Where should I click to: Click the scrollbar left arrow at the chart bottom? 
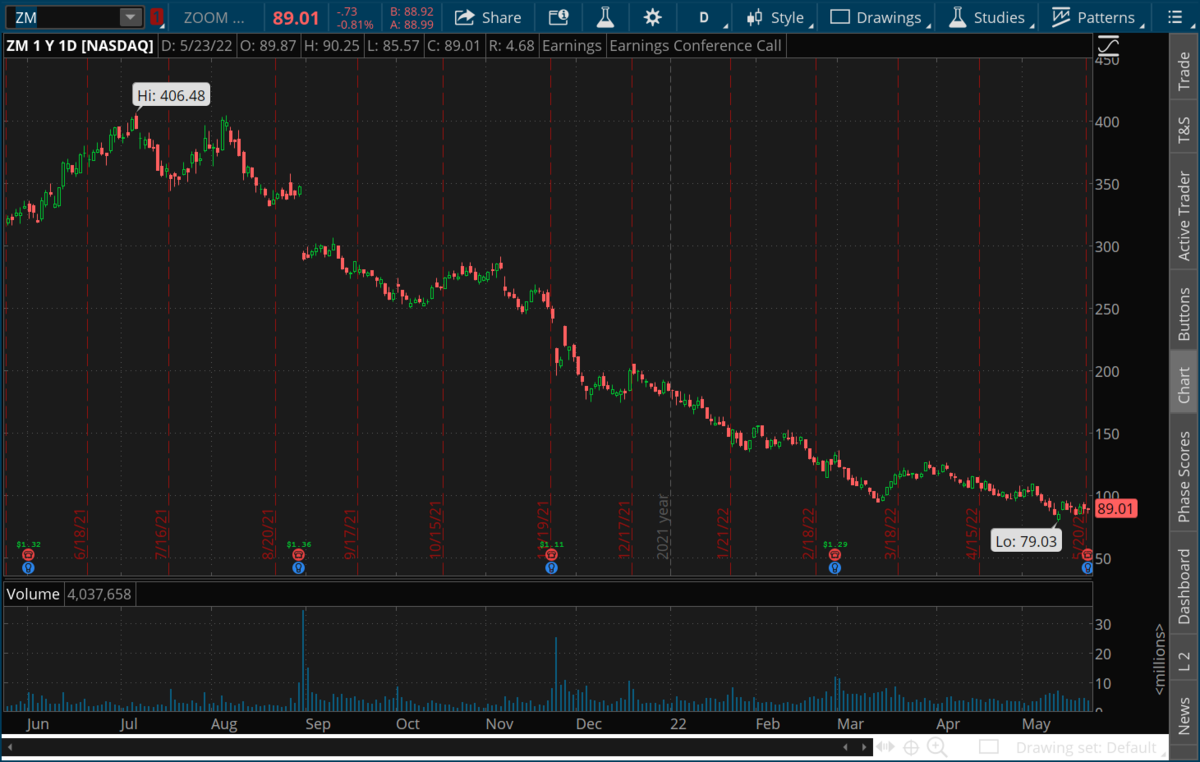pos(10,746)
